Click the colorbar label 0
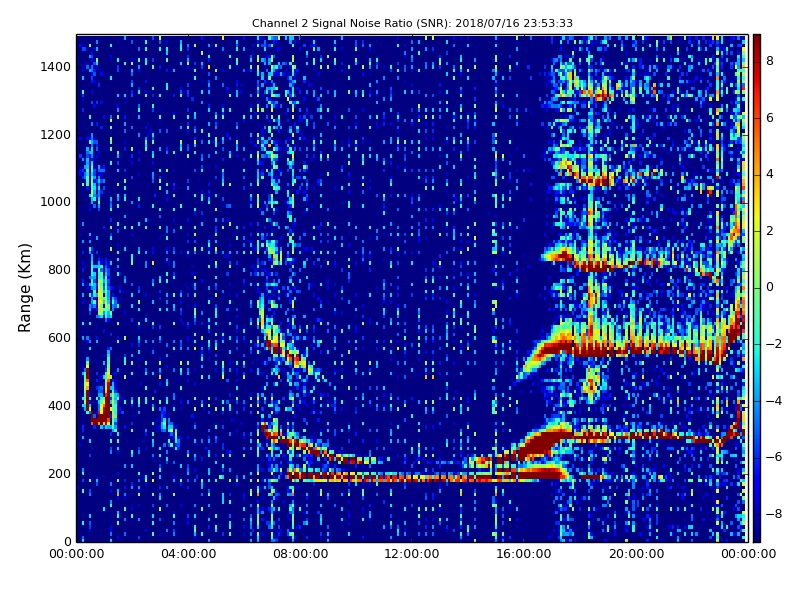The image size is (800, 600). tap(770, 287)
